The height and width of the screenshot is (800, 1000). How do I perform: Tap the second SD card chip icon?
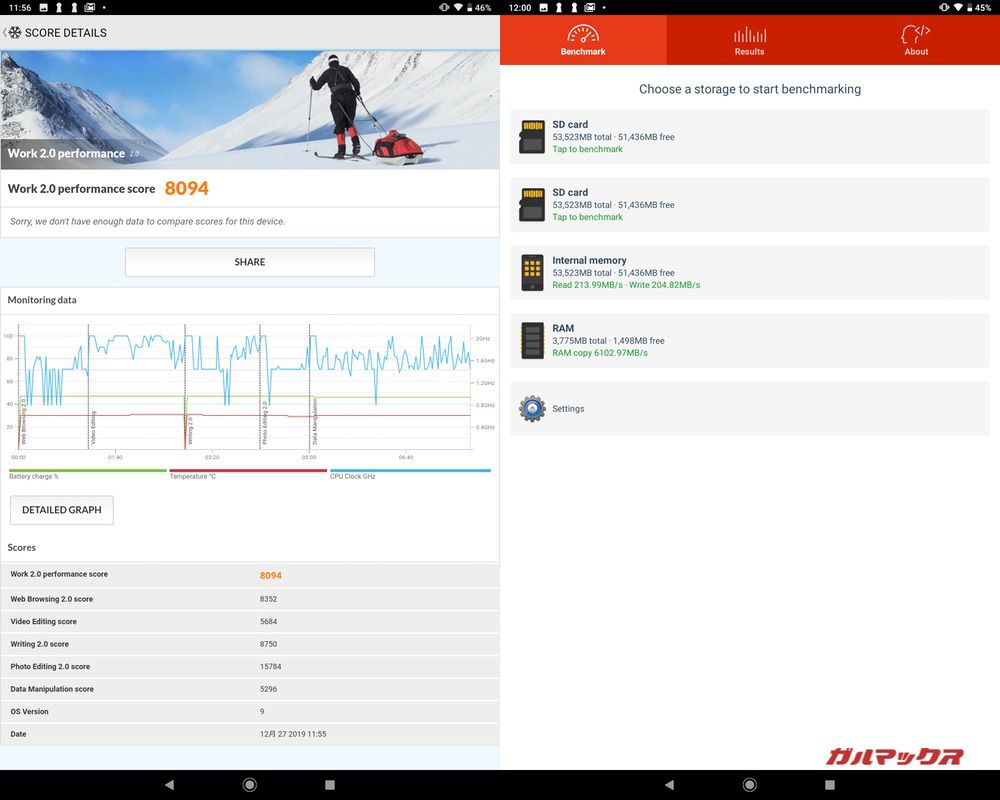coord(532,205)
